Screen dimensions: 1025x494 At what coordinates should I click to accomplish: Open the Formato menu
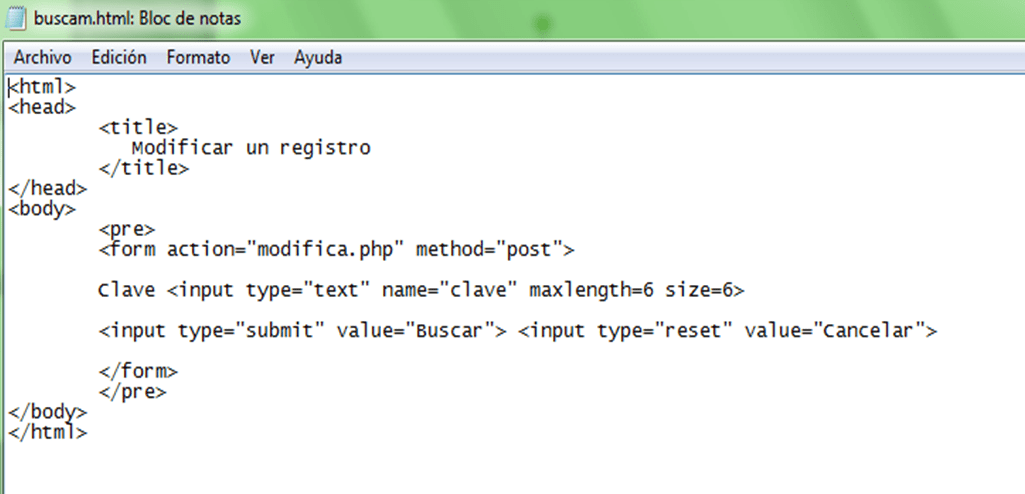coord(198,58)
